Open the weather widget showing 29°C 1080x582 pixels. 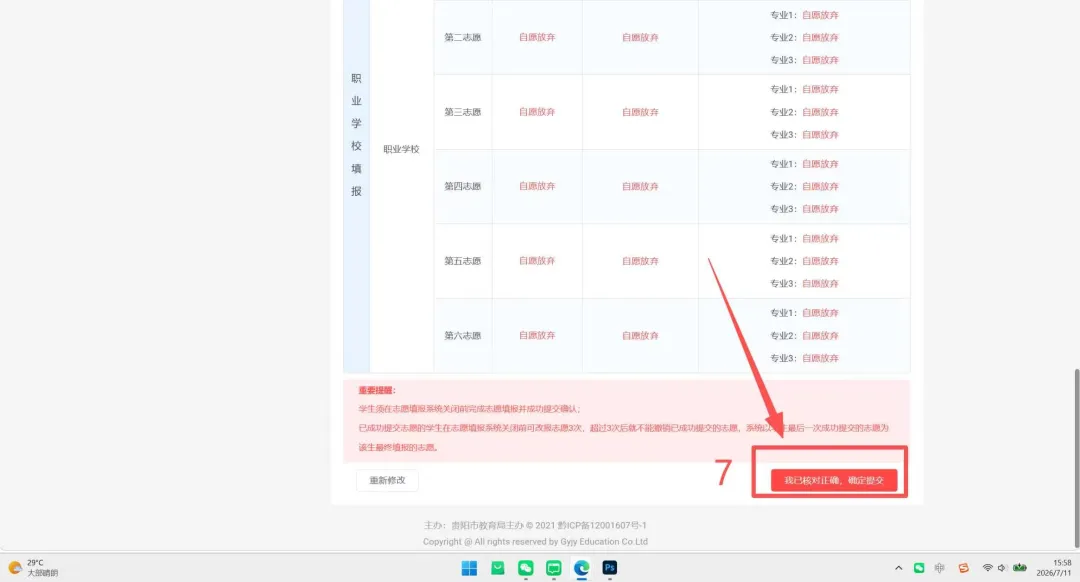(x=33, y=568)
